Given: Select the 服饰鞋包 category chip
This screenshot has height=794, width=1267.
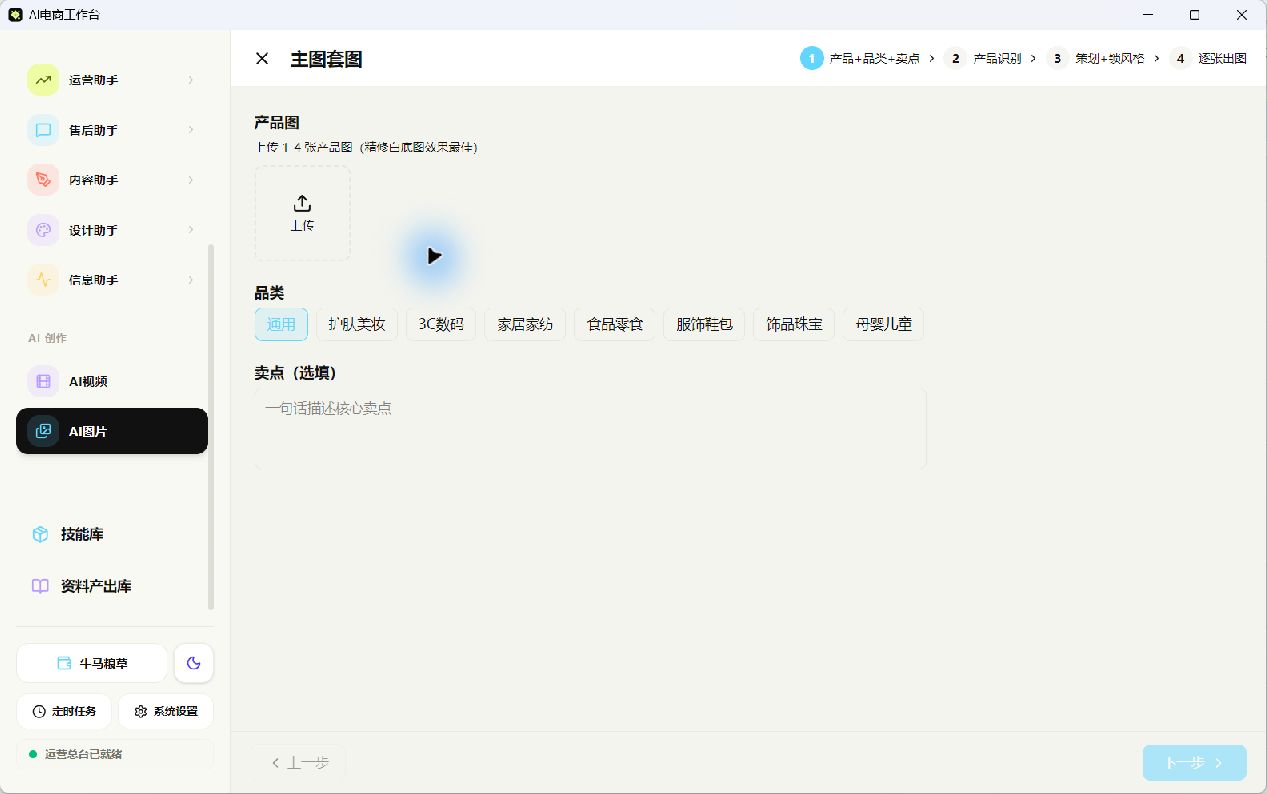Looking at the screenshot, I should pyautogui.click(x=704, y=324).
